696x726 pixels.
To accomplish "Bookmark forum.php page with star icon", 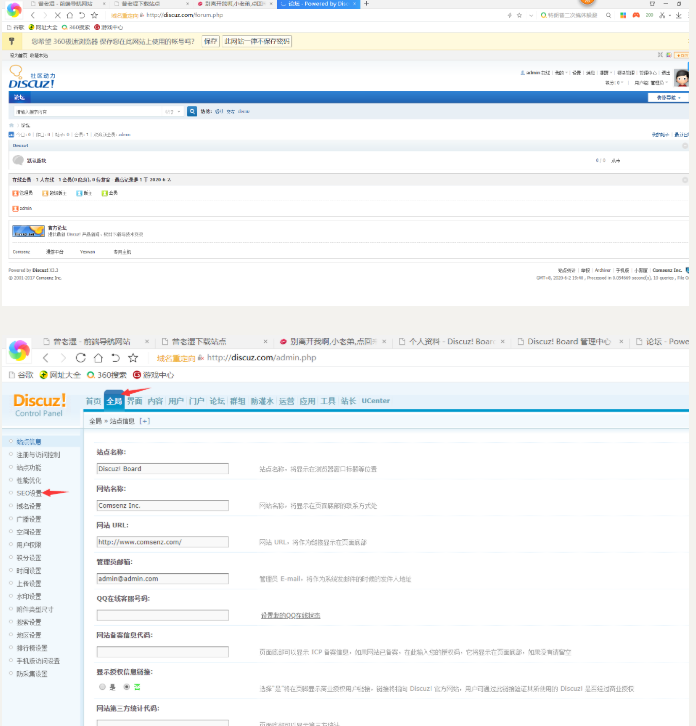I will (x=94, y=15).
